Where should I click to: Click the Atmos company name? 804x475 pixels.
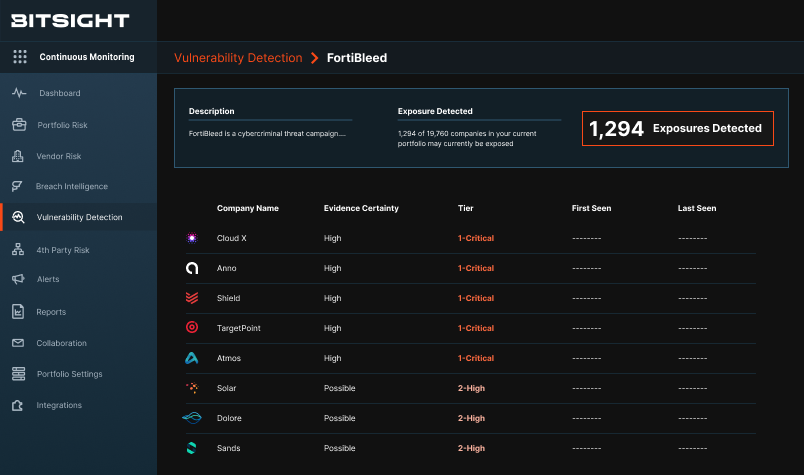click(229, 358)
